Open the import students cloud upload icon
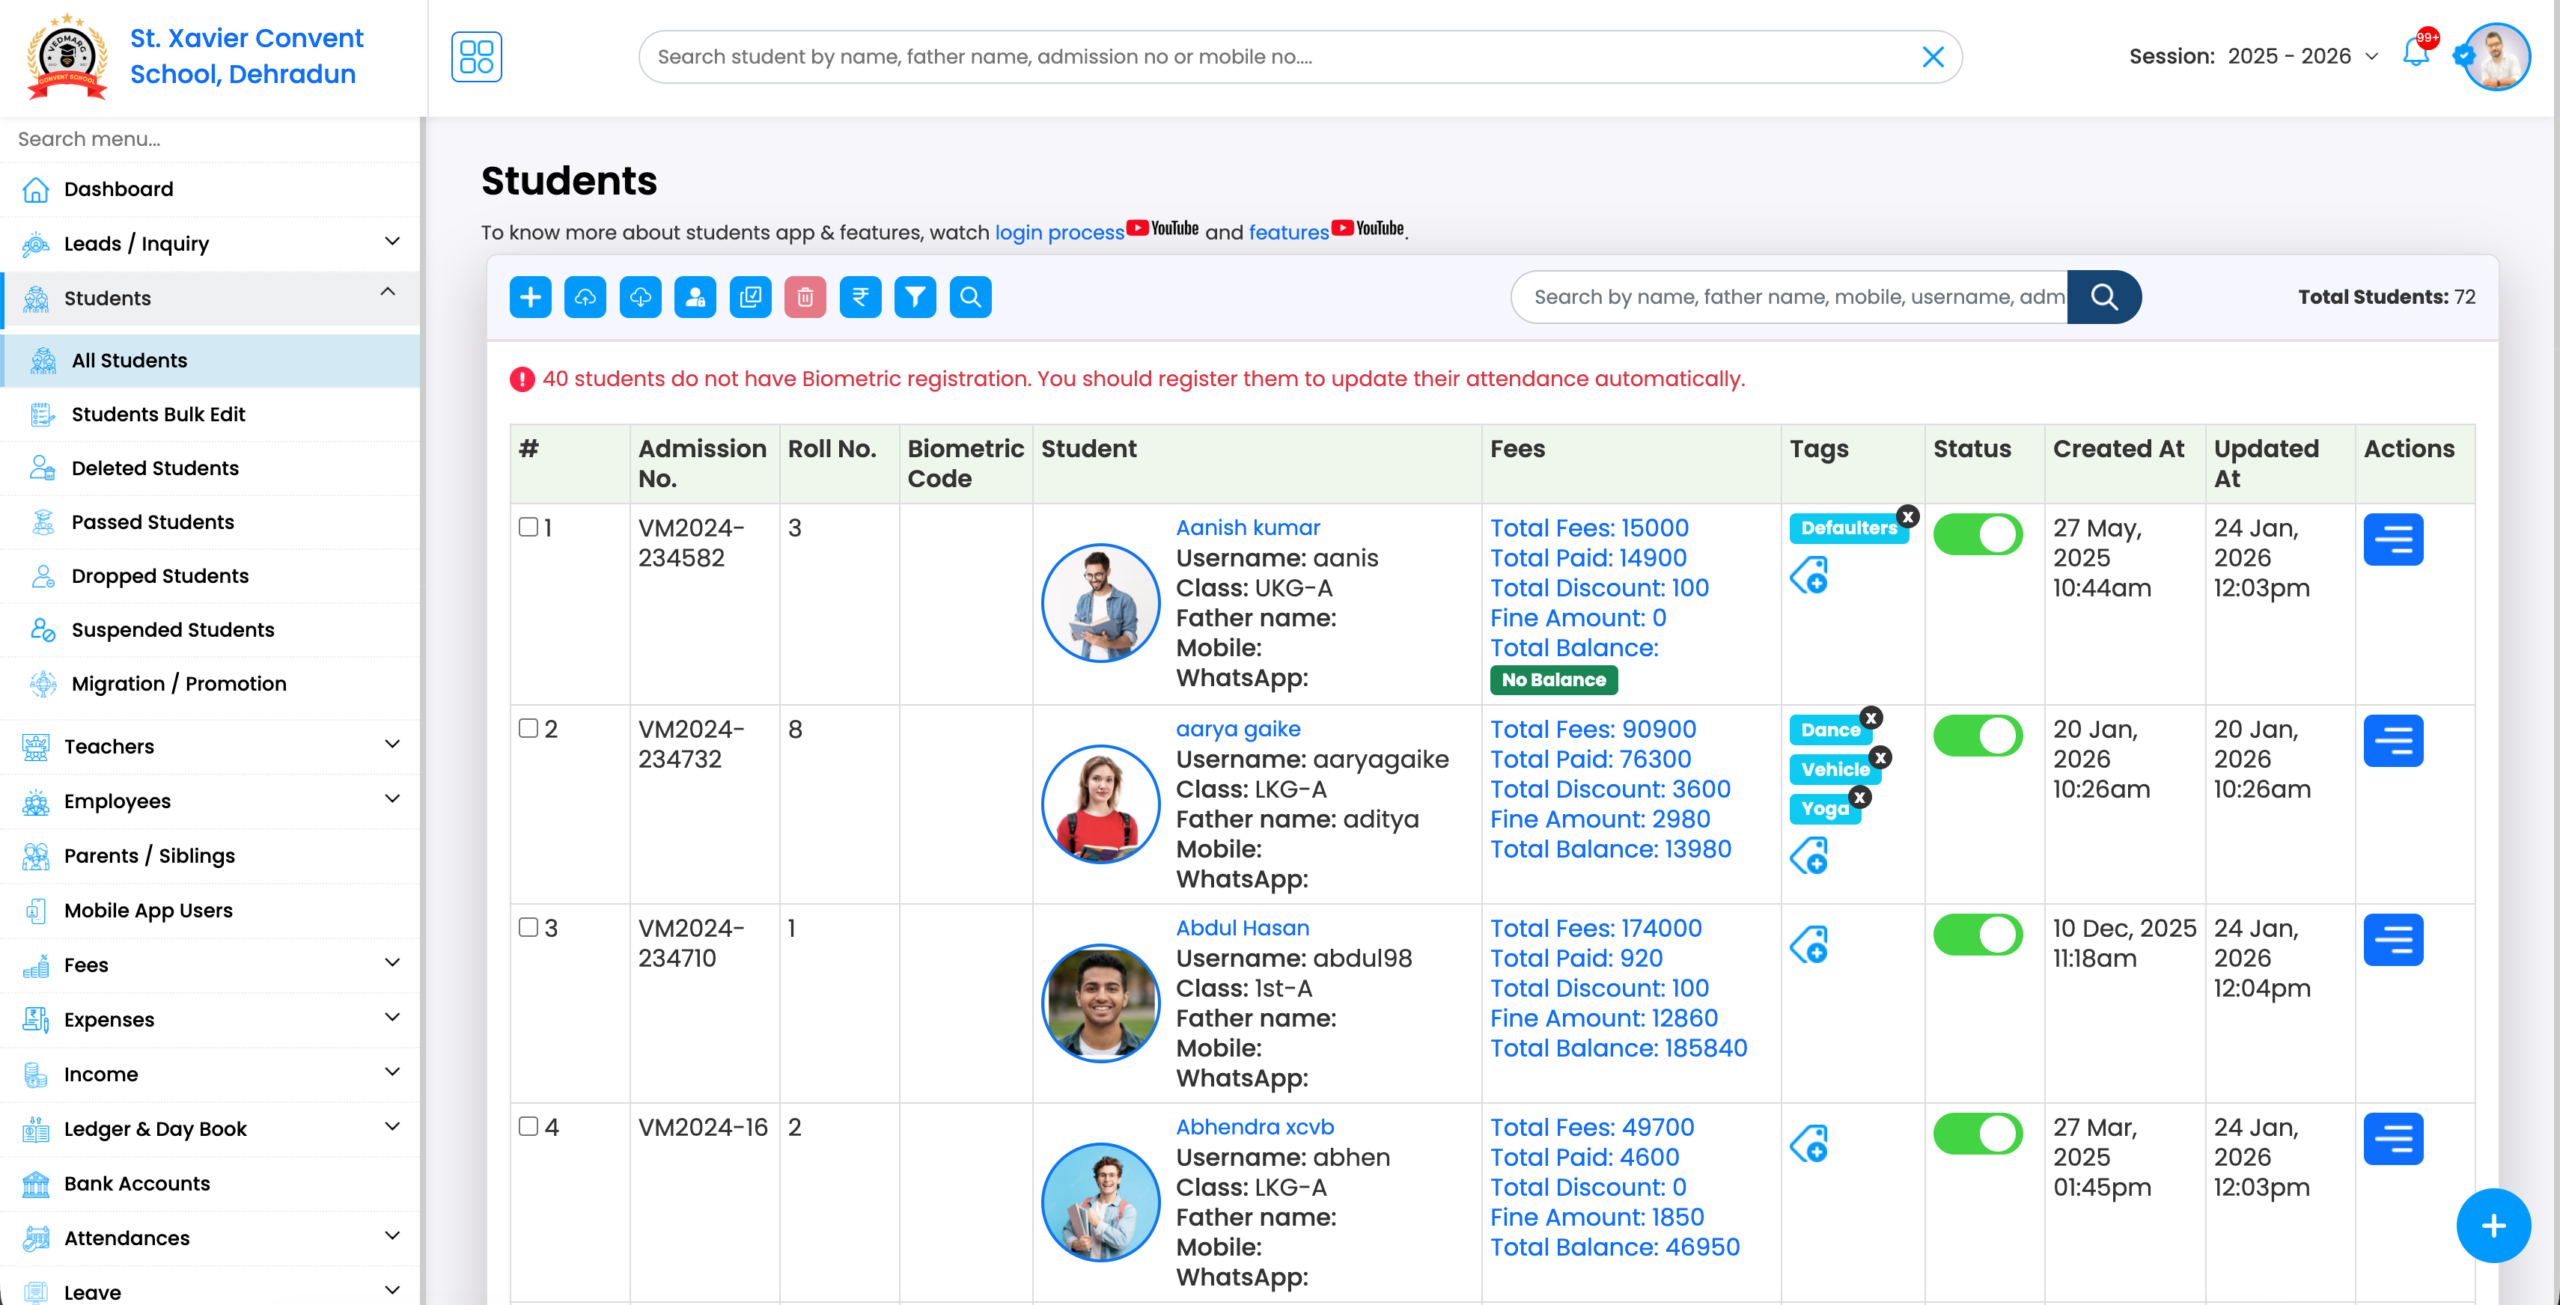 click(x=585, y=297)
